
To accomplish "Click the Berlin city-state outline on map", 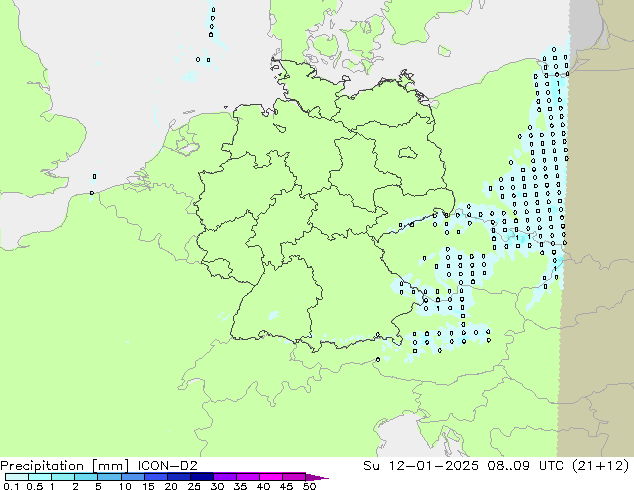I will pos(407,153).
